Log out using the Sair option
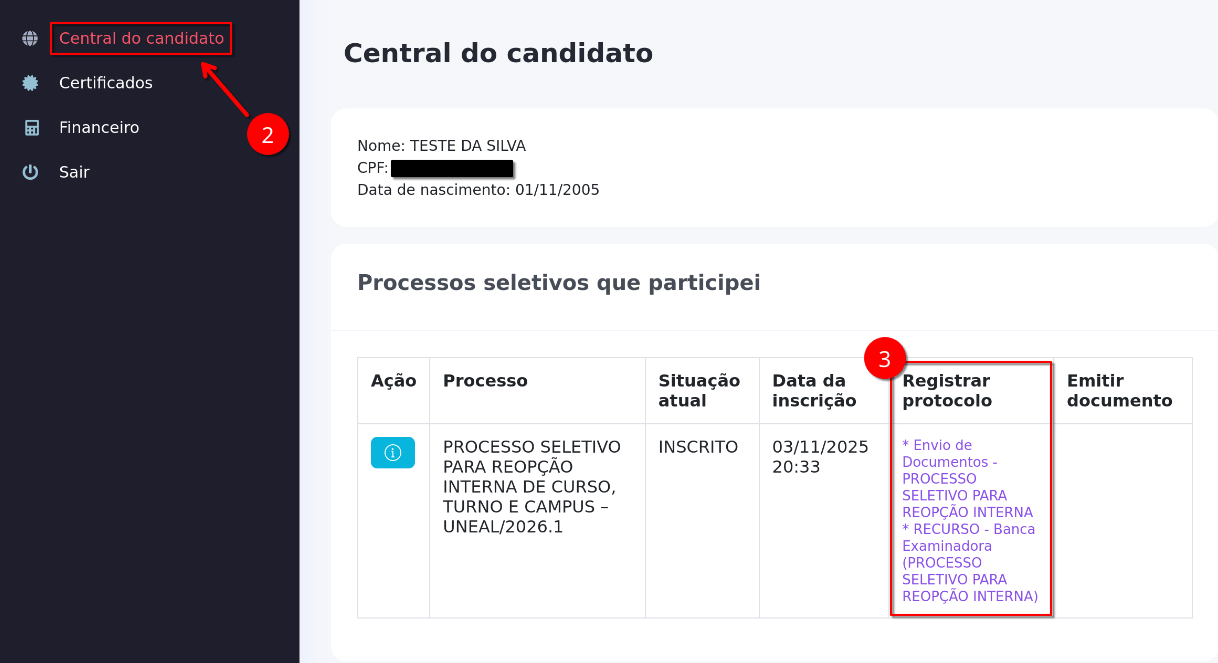This screenshot has height=663, width=1218. point(73,171)
